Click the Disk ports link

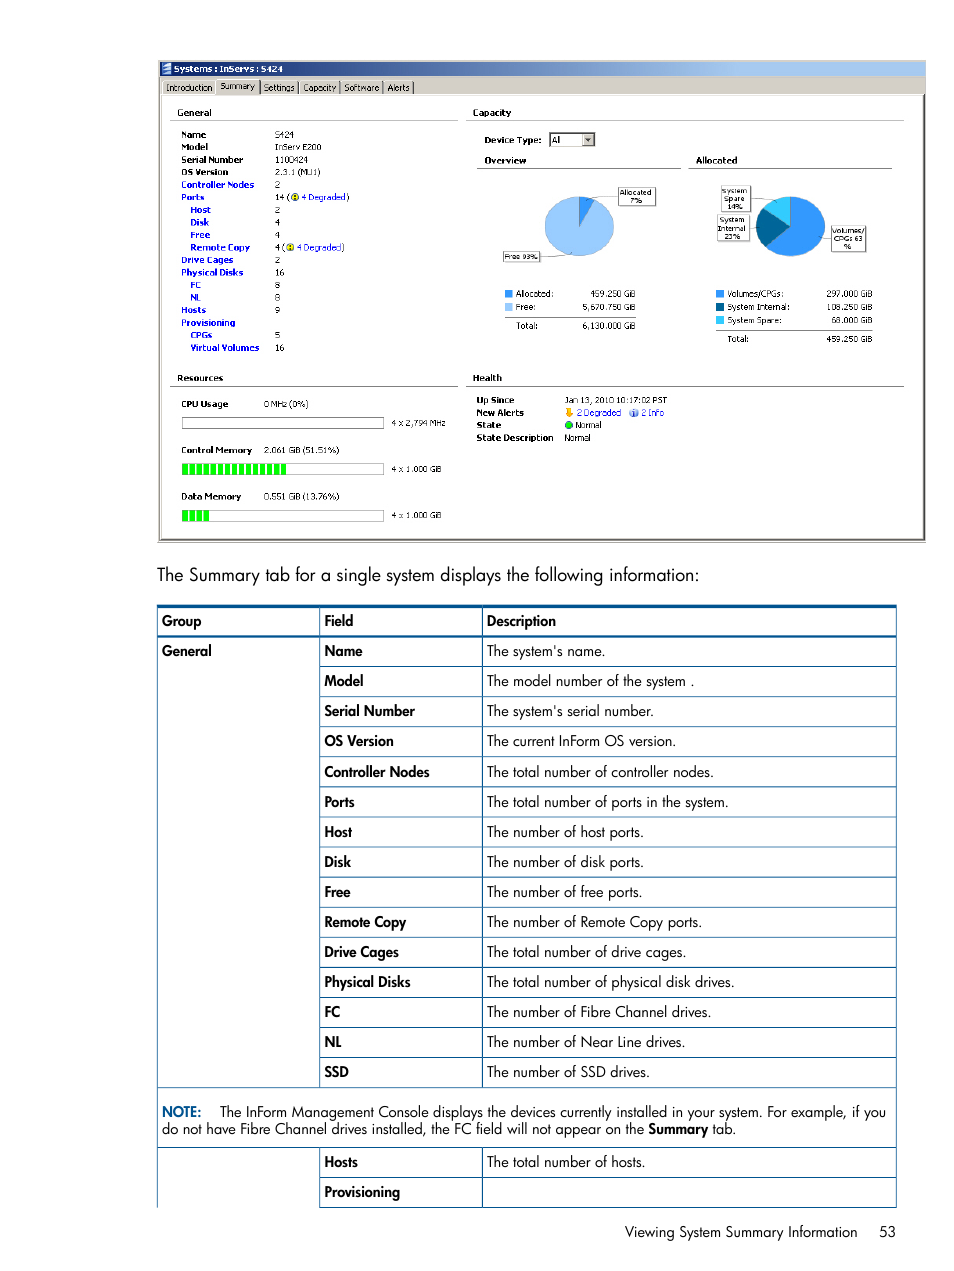(200, 223)
